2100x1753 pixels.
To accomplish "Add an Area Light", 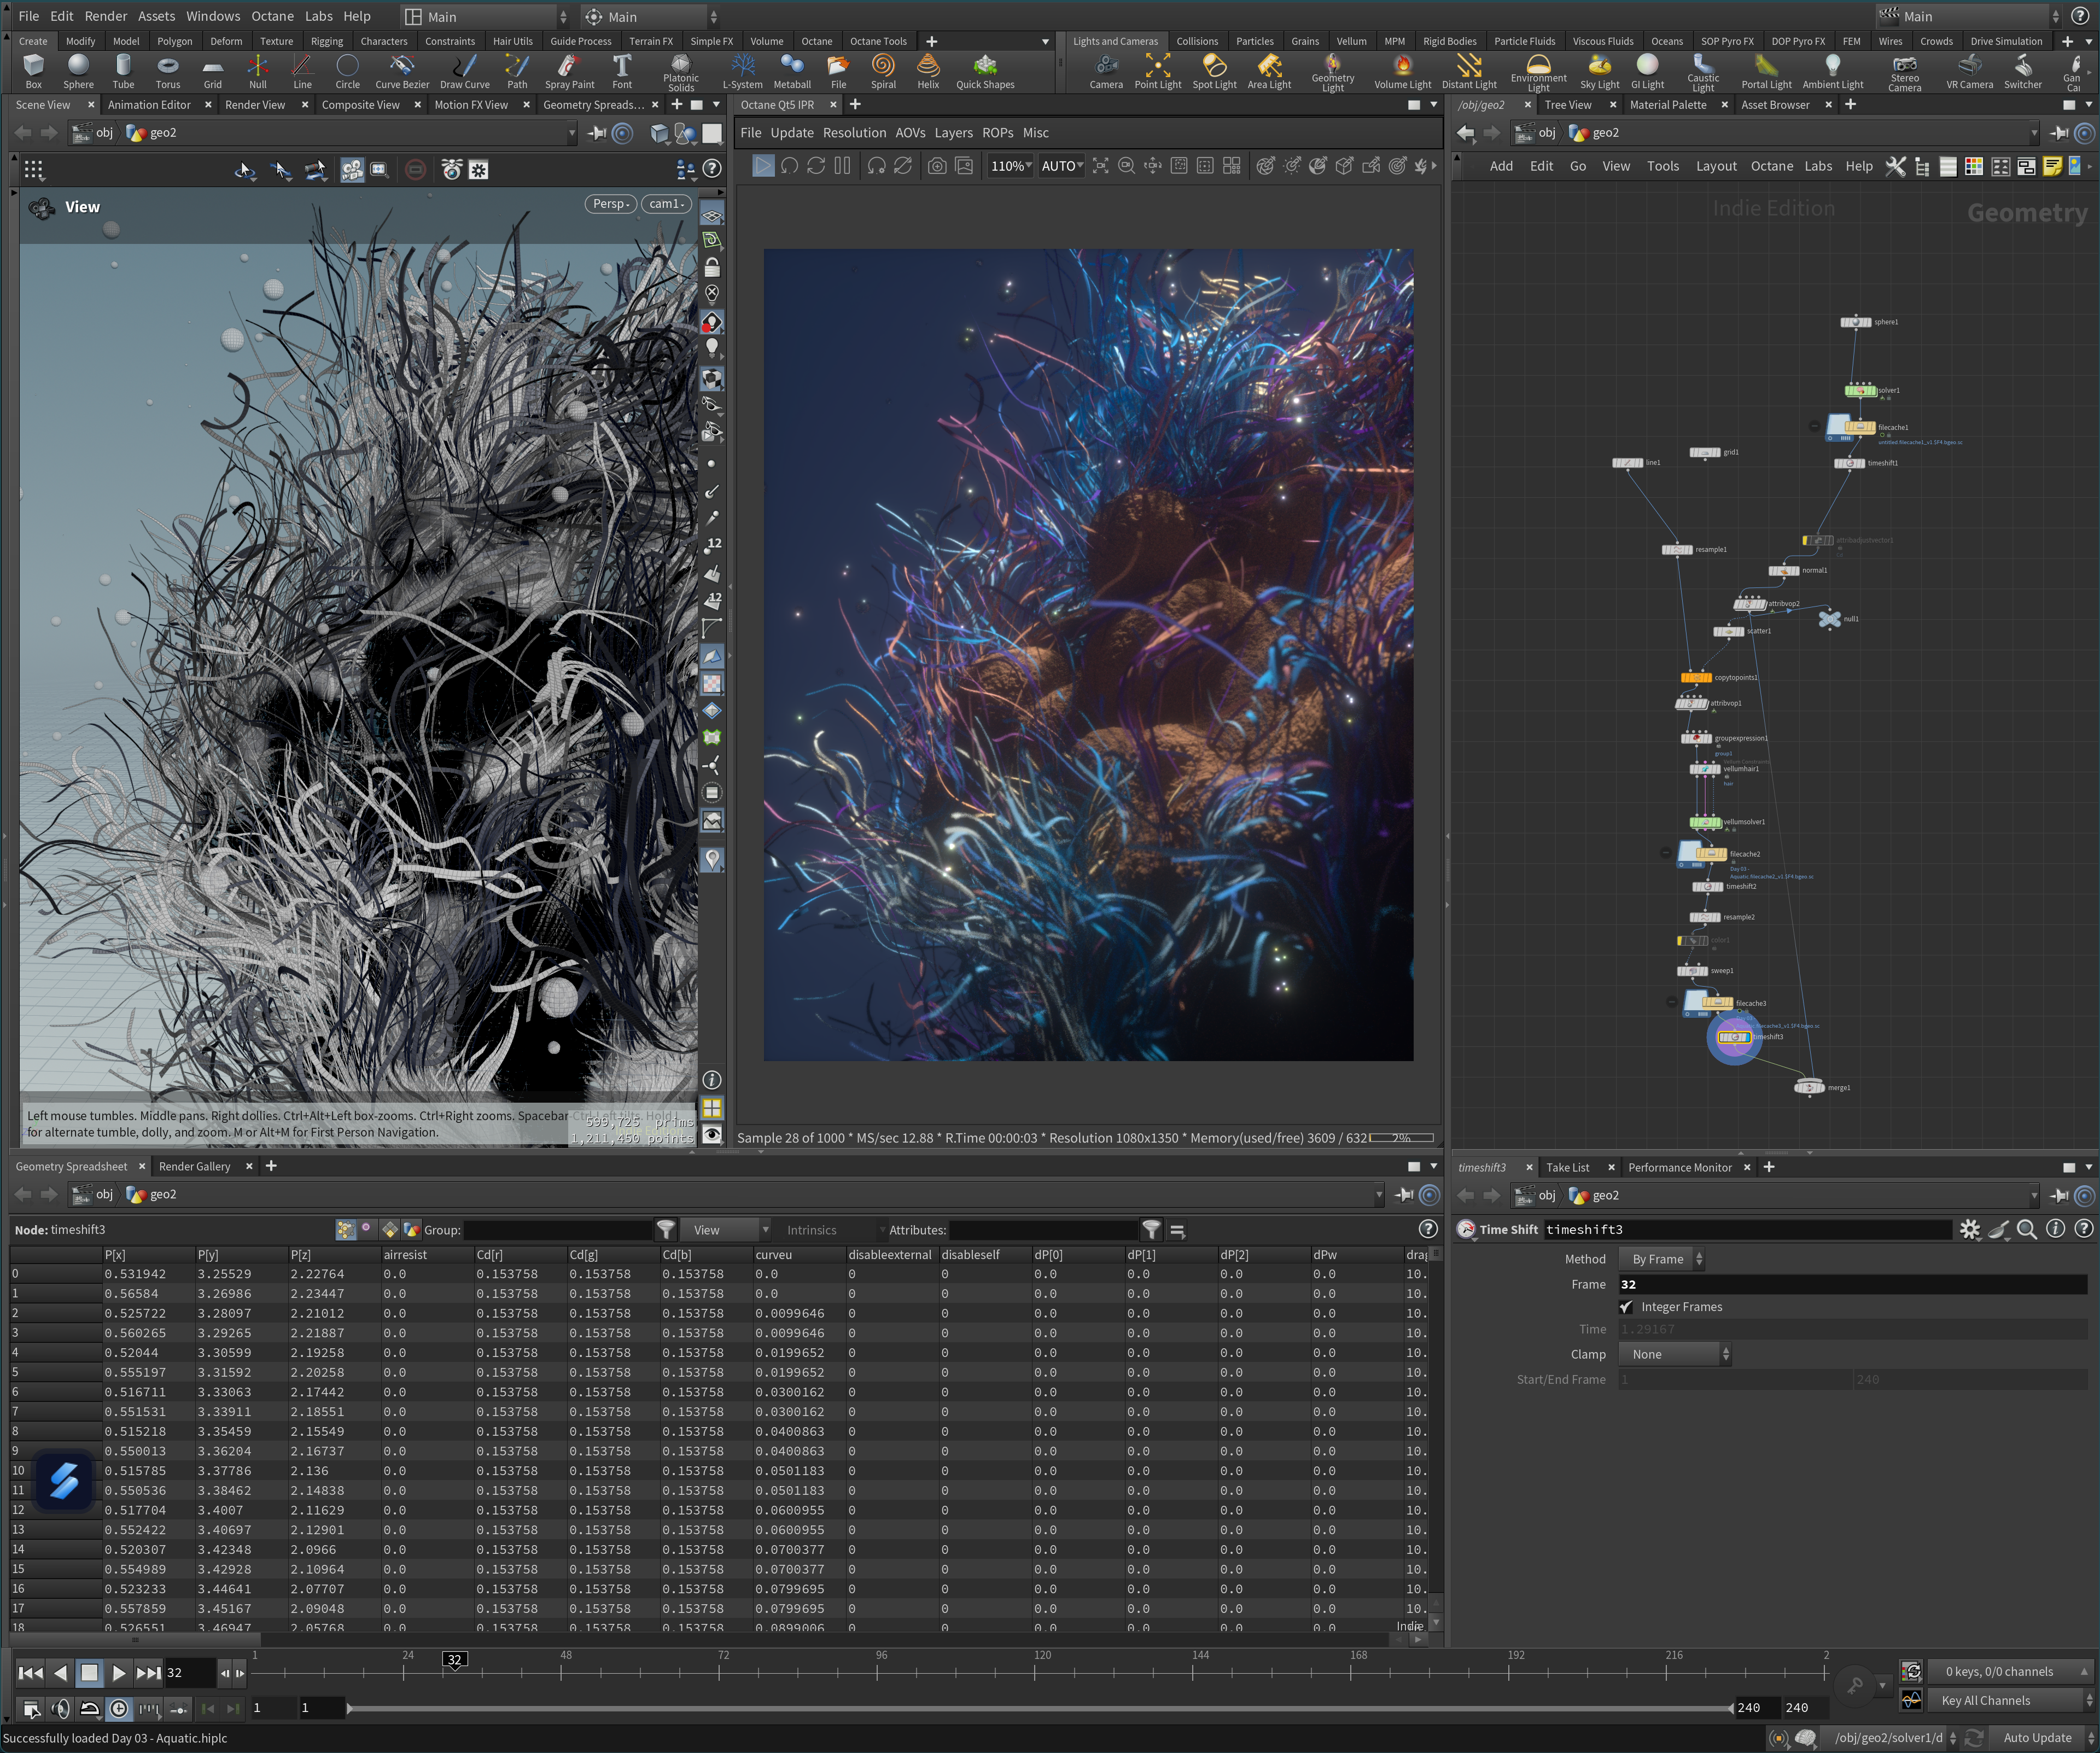I will [x=1269, y=71].
